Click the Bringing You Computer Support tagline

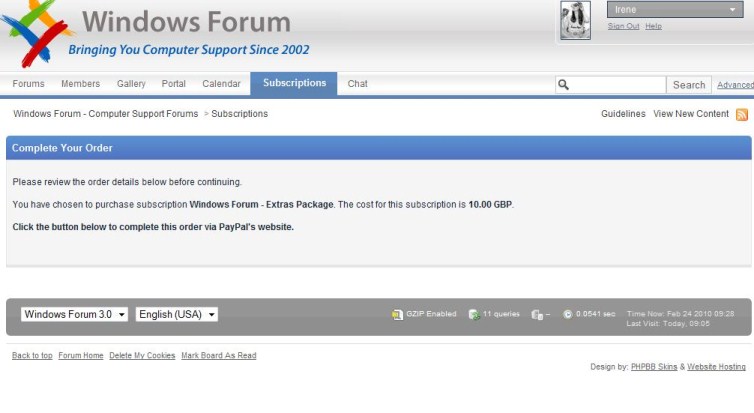[188, 50]
